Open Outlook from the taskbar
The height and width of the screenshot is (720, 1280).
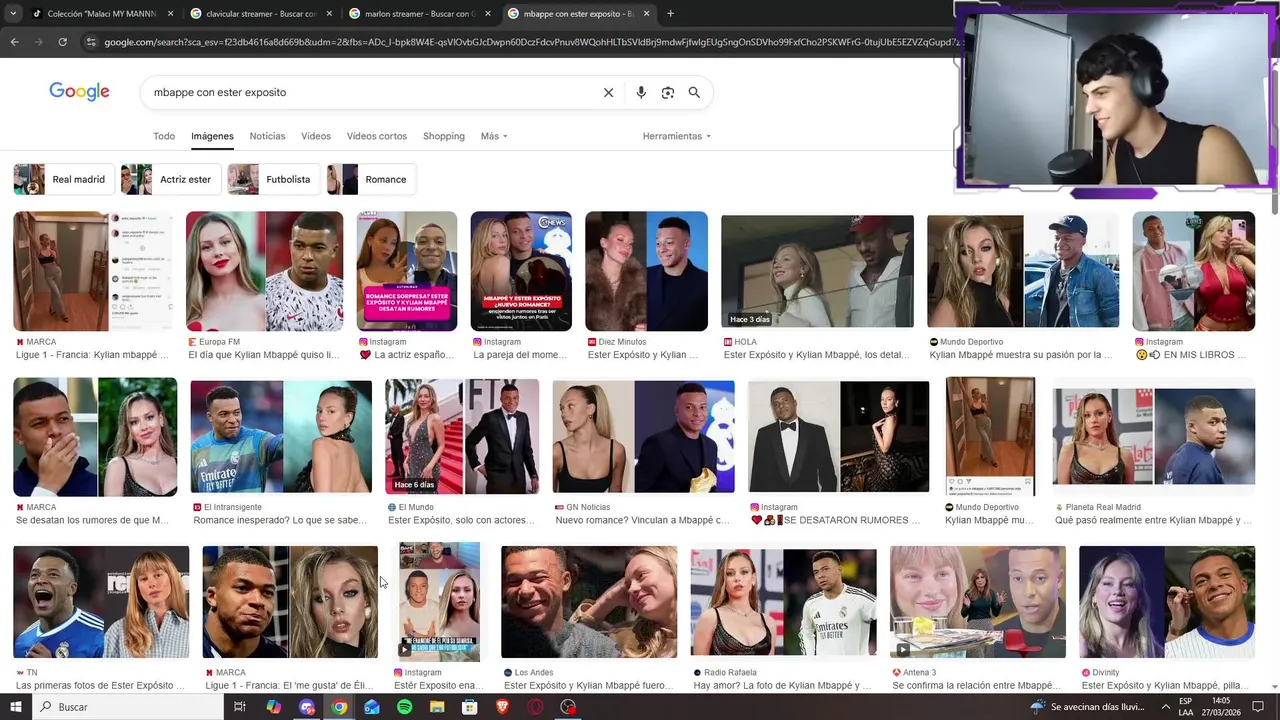371,707
